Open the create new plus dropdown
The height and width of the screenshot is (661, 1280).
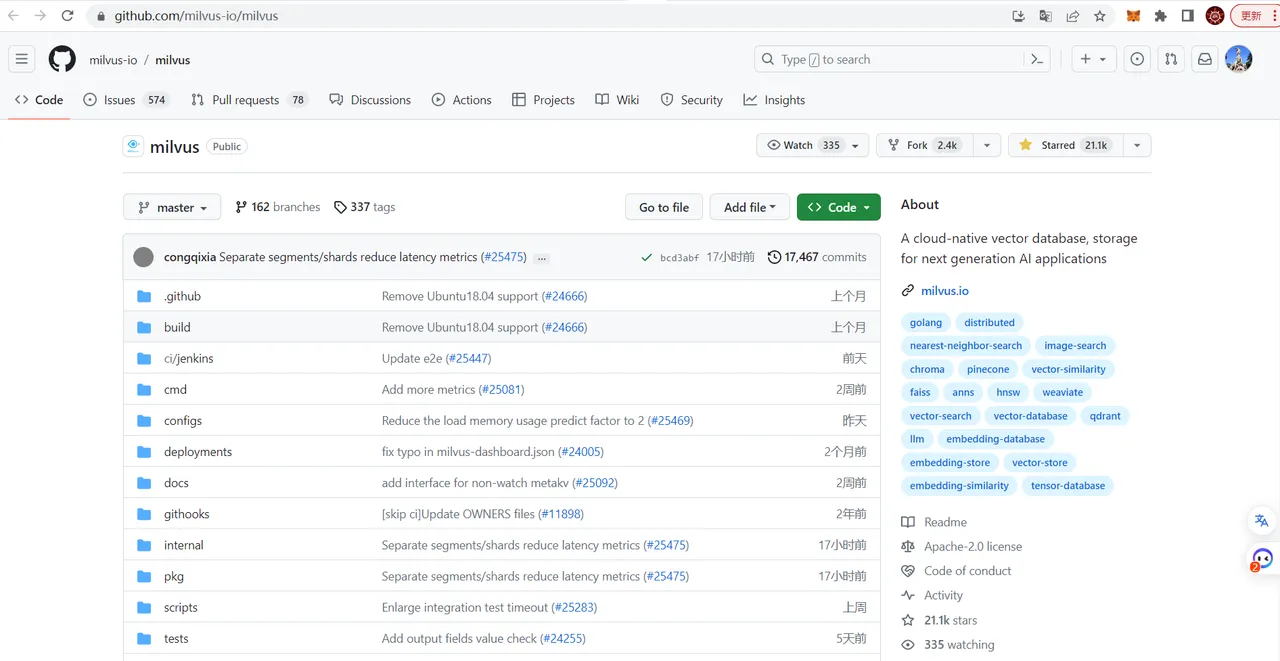[1093, 59]
